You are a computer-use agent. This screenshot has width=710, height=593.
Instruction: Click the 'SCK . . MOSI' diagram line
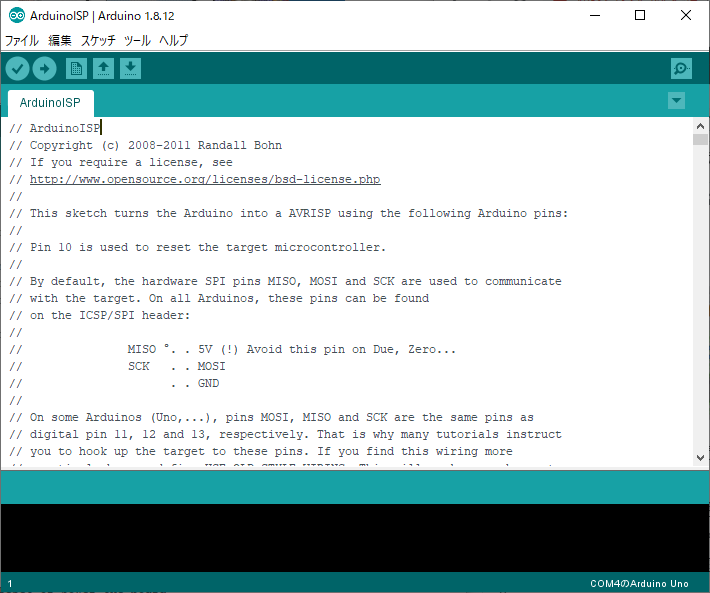tap(117, 366)
